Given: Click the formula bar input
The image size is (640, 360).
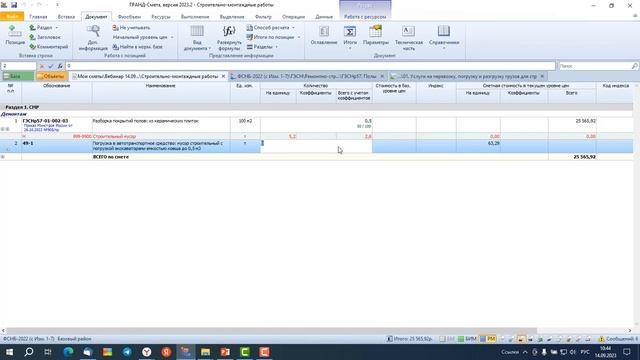Looking at the screenshot, I should [310, 66].
